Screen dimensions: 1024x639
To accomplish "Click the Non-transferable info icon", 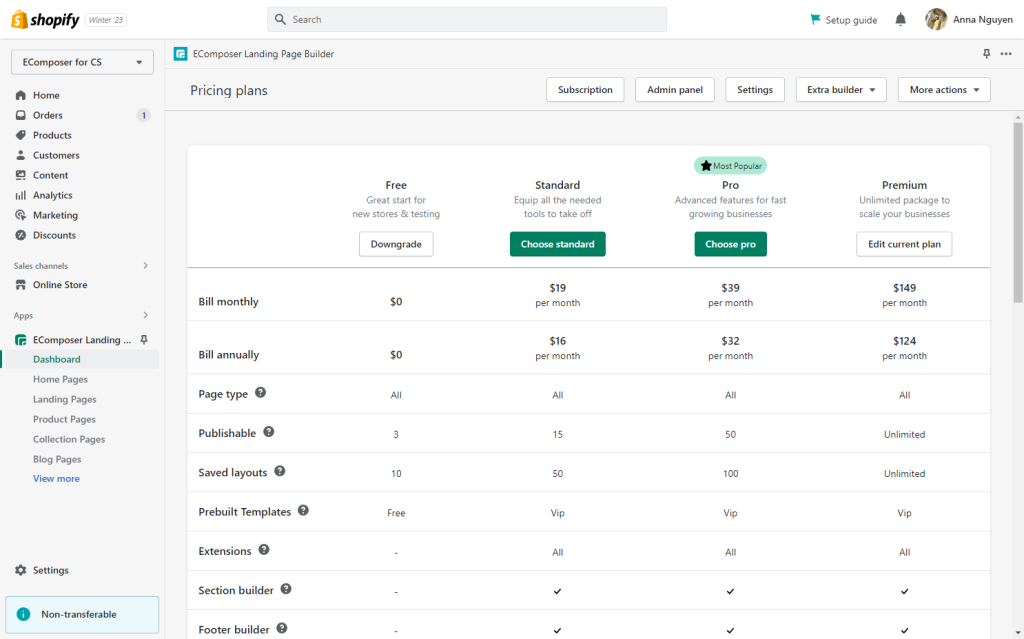I will pyautogui.click(x=24, y=614).
